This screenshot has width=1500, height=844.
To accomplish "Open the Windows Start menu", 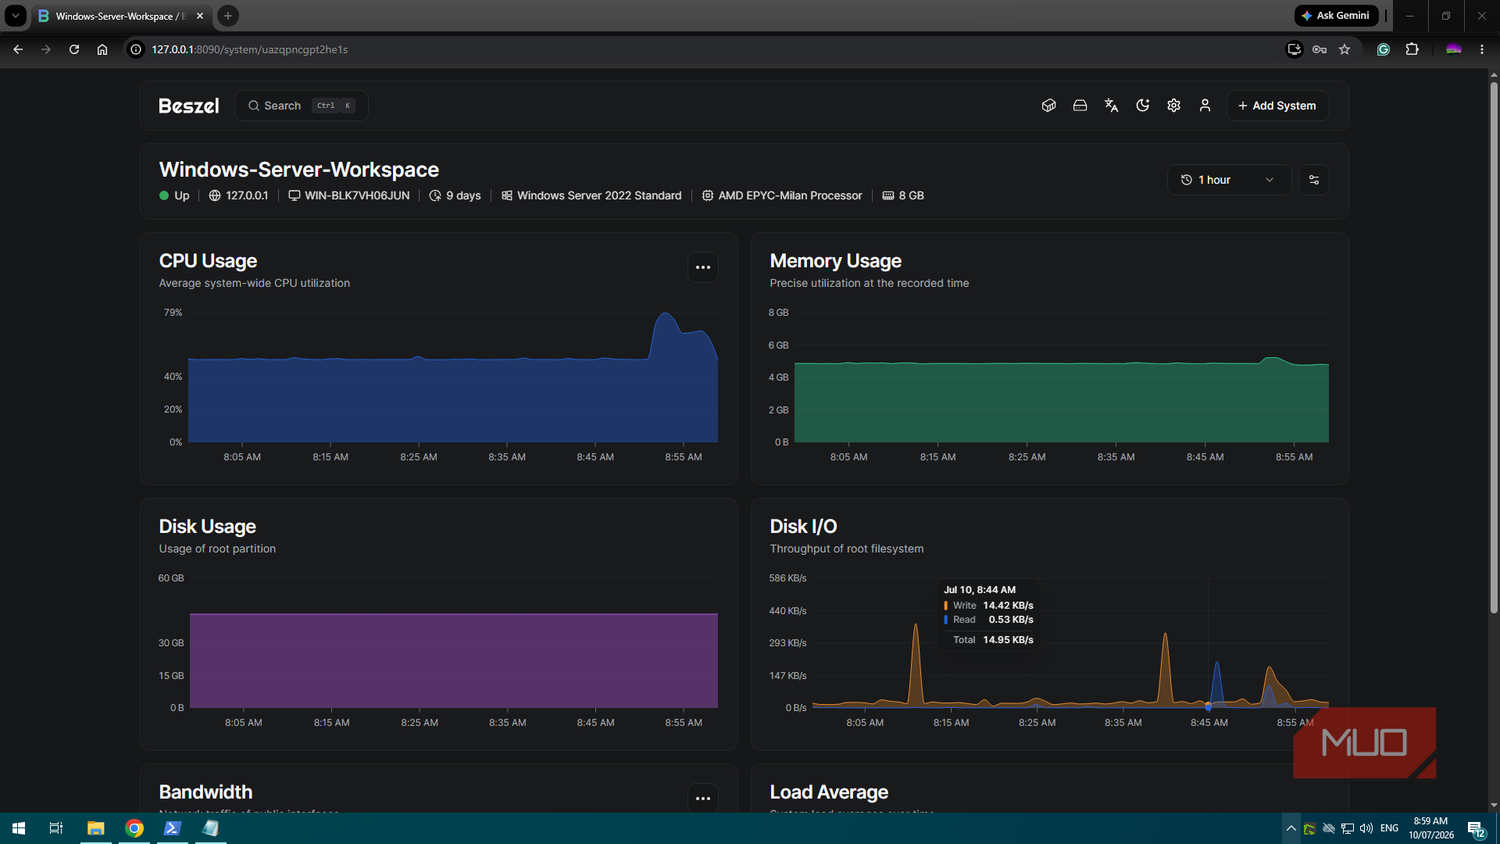I will [18, 828].
